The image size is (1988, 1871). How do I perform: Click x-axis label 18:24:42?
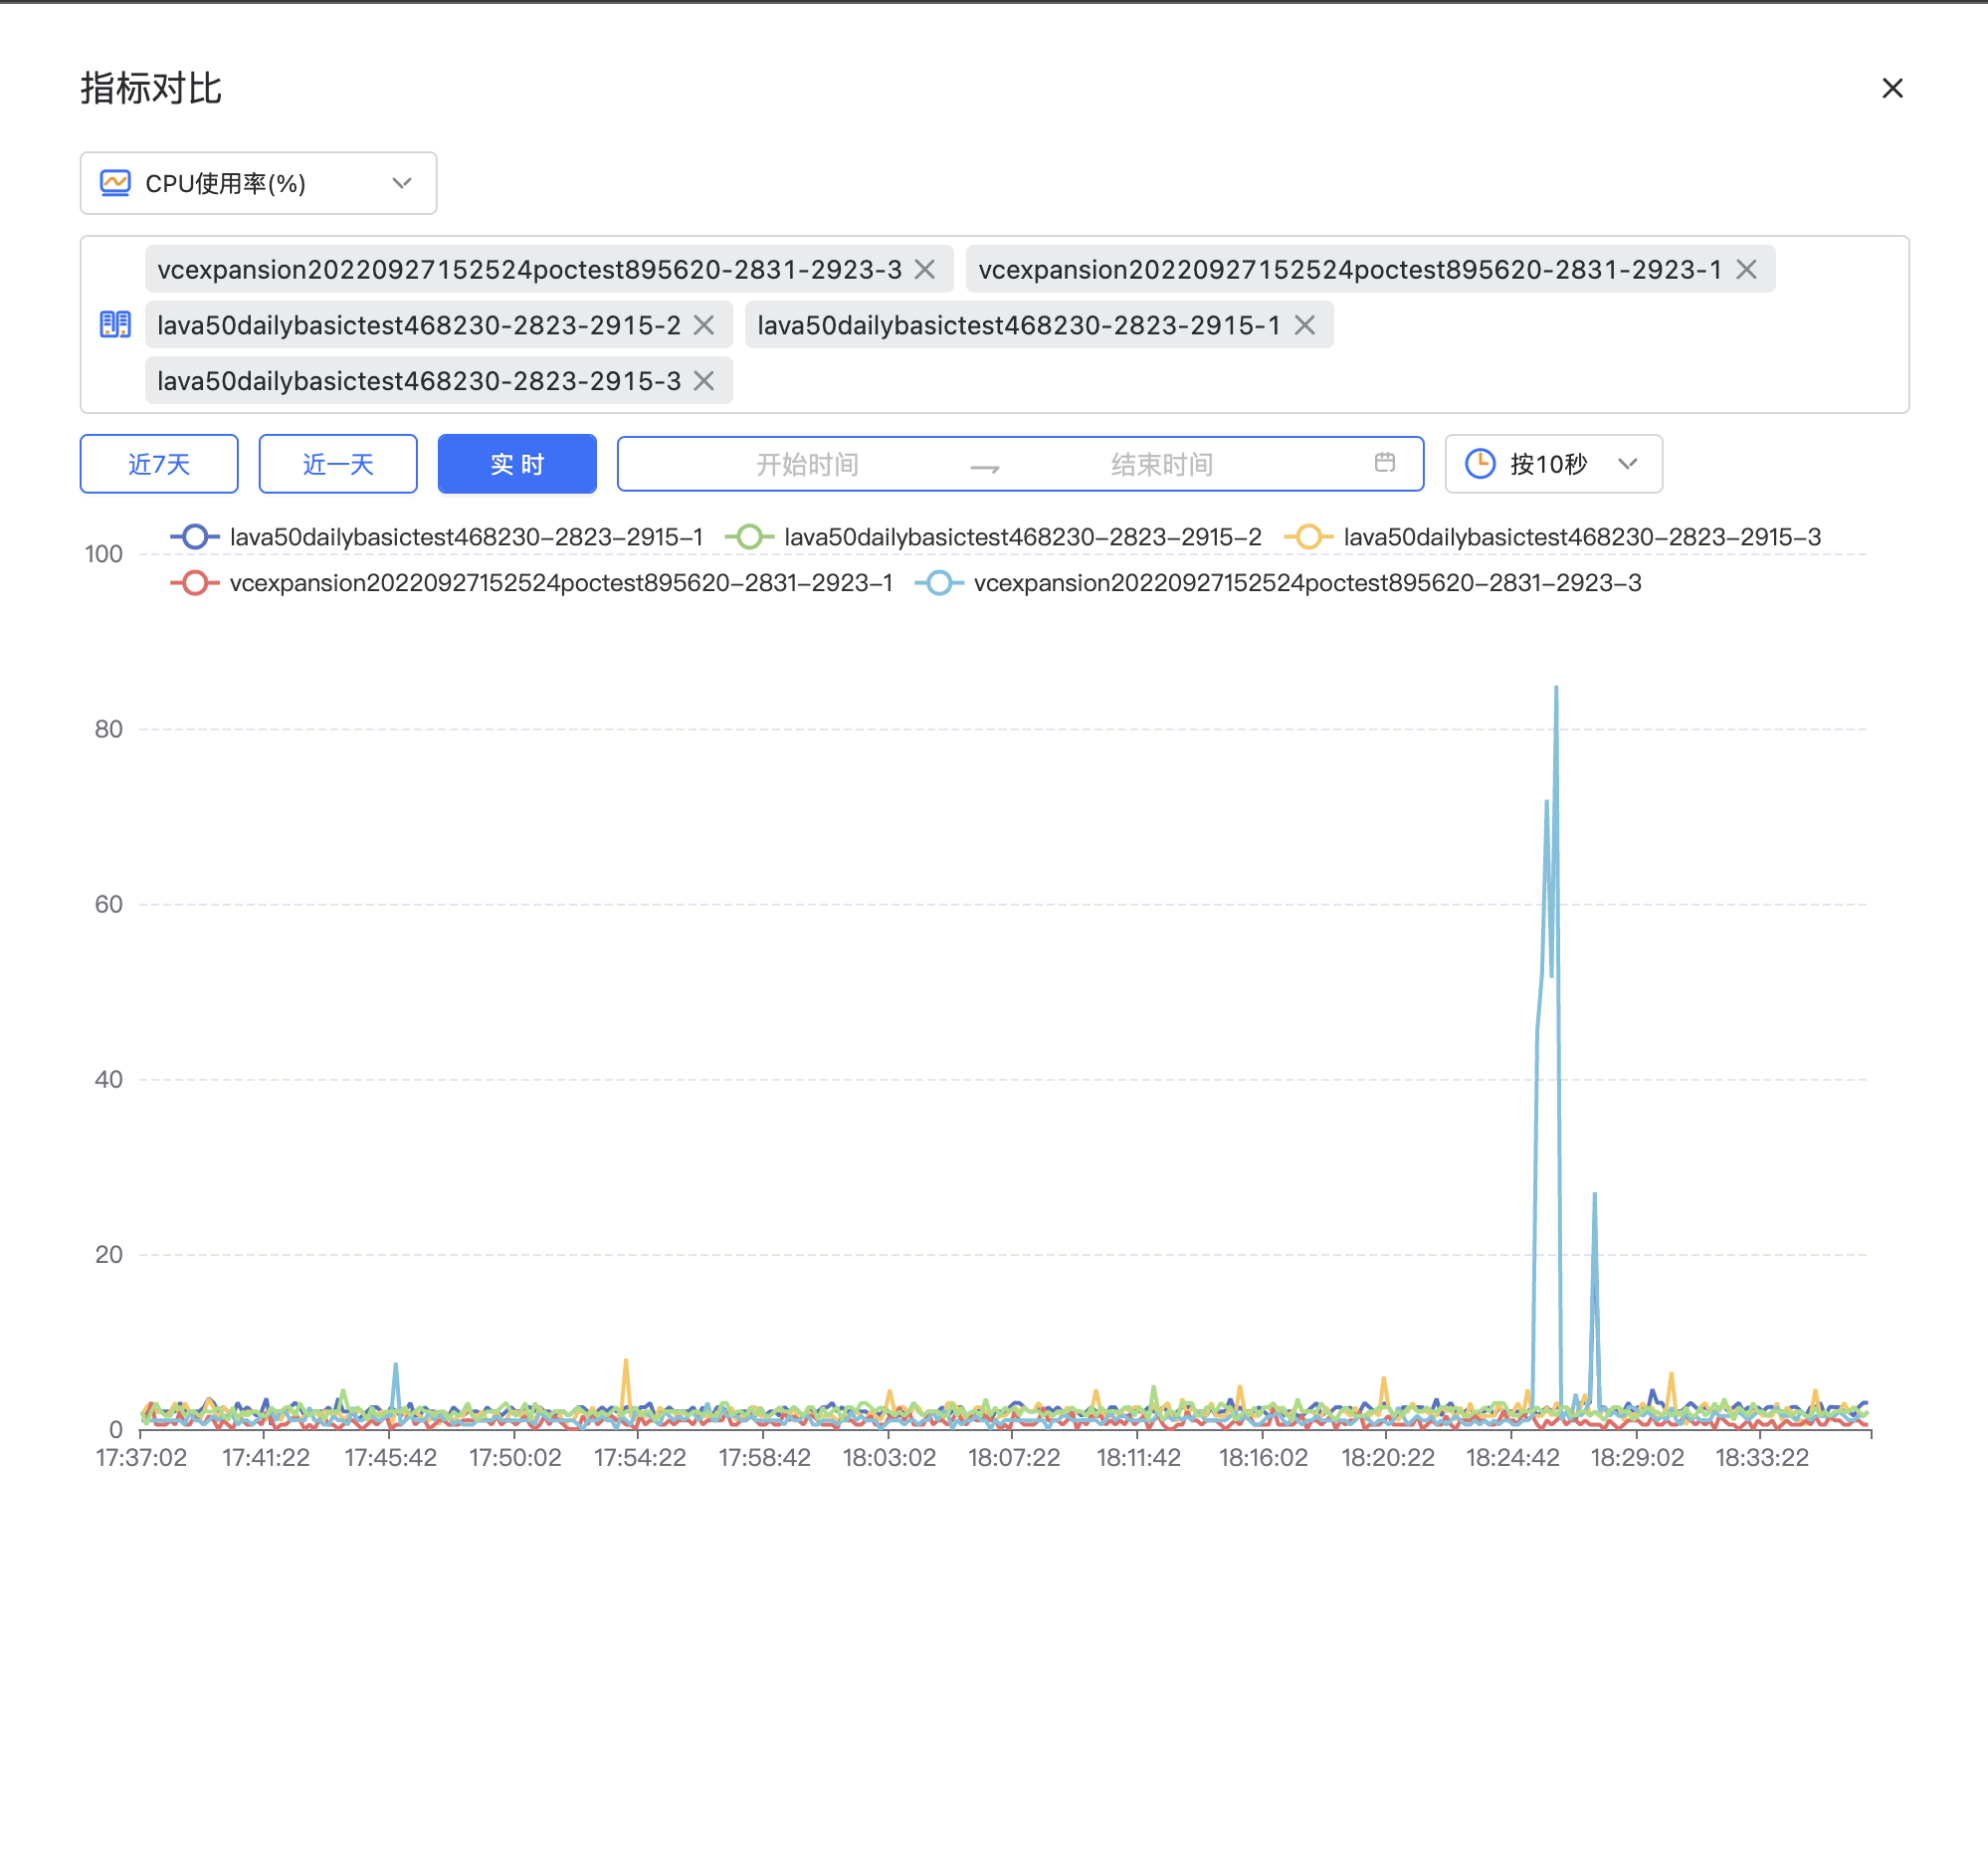tap(1512, 1458)
